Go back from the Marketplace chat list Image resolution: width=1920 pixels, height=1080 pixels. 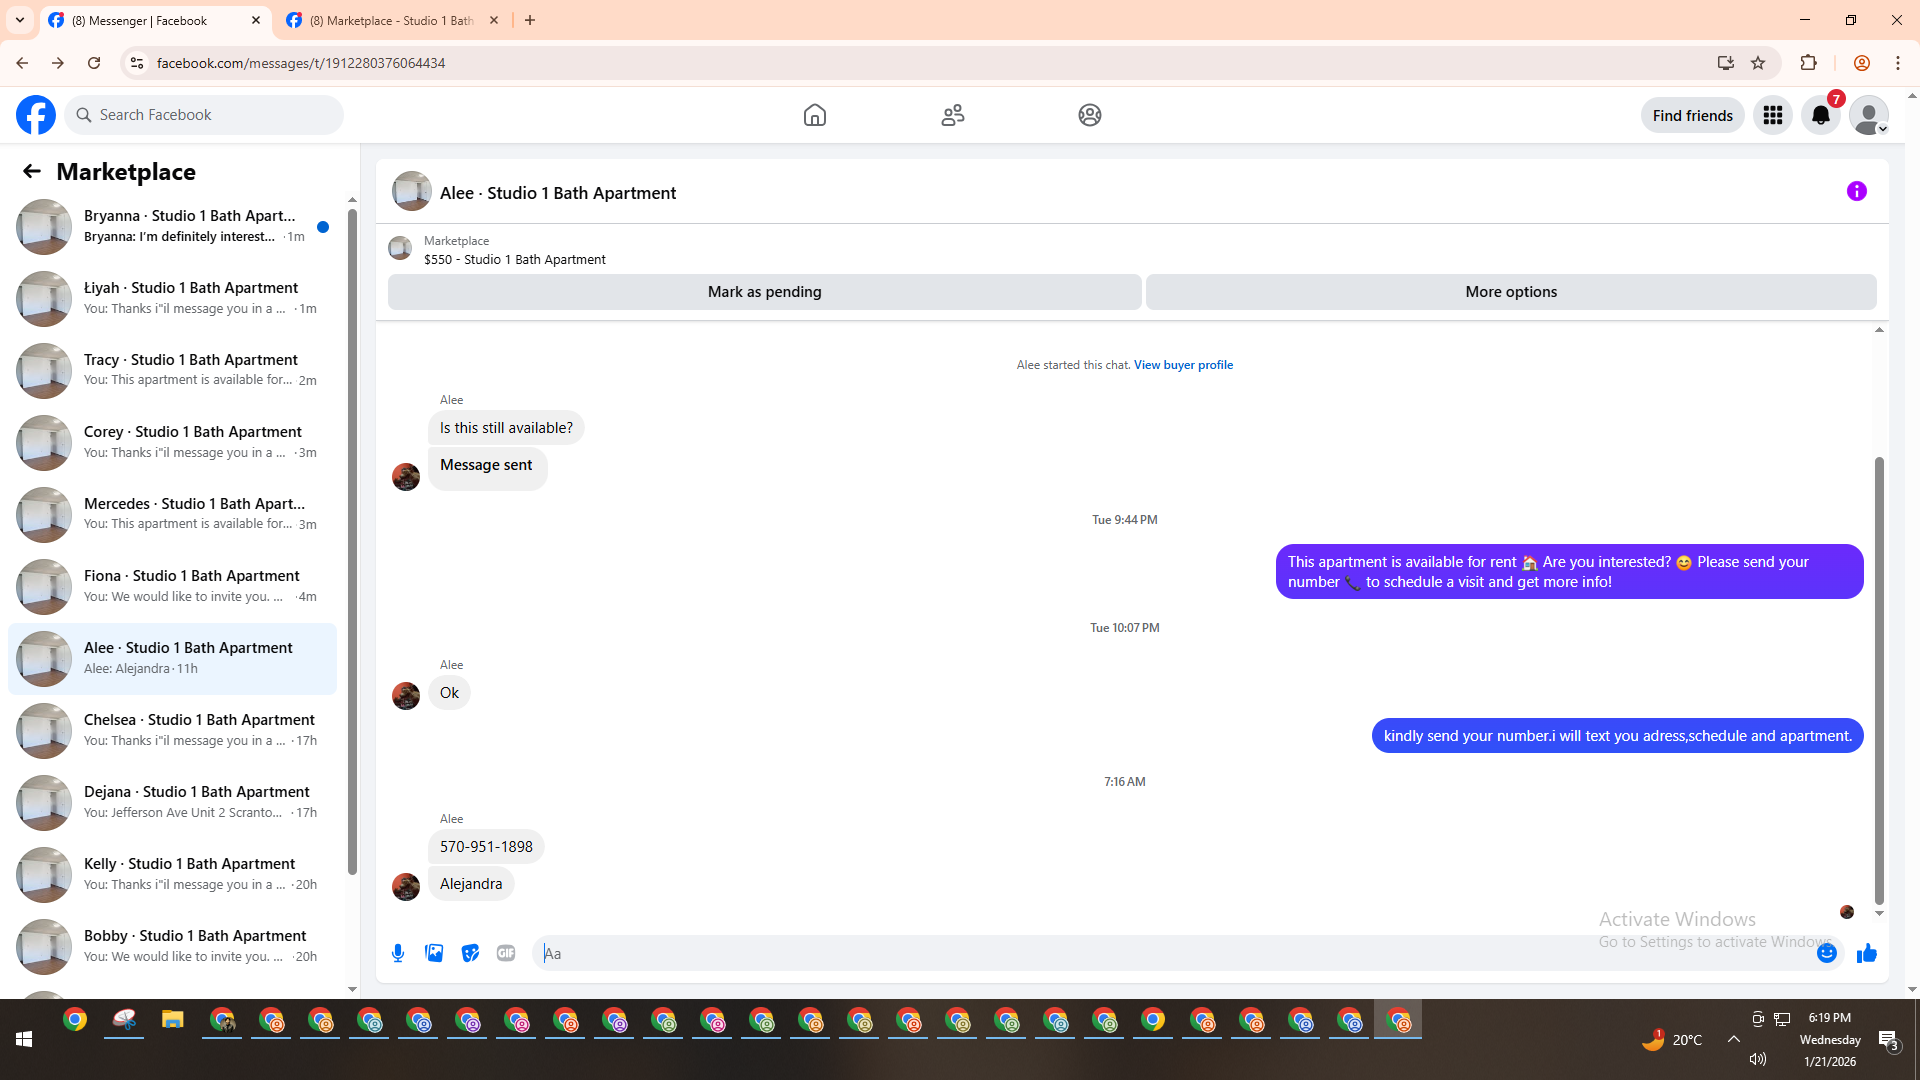pyautogui.click(x=32, y=172)
